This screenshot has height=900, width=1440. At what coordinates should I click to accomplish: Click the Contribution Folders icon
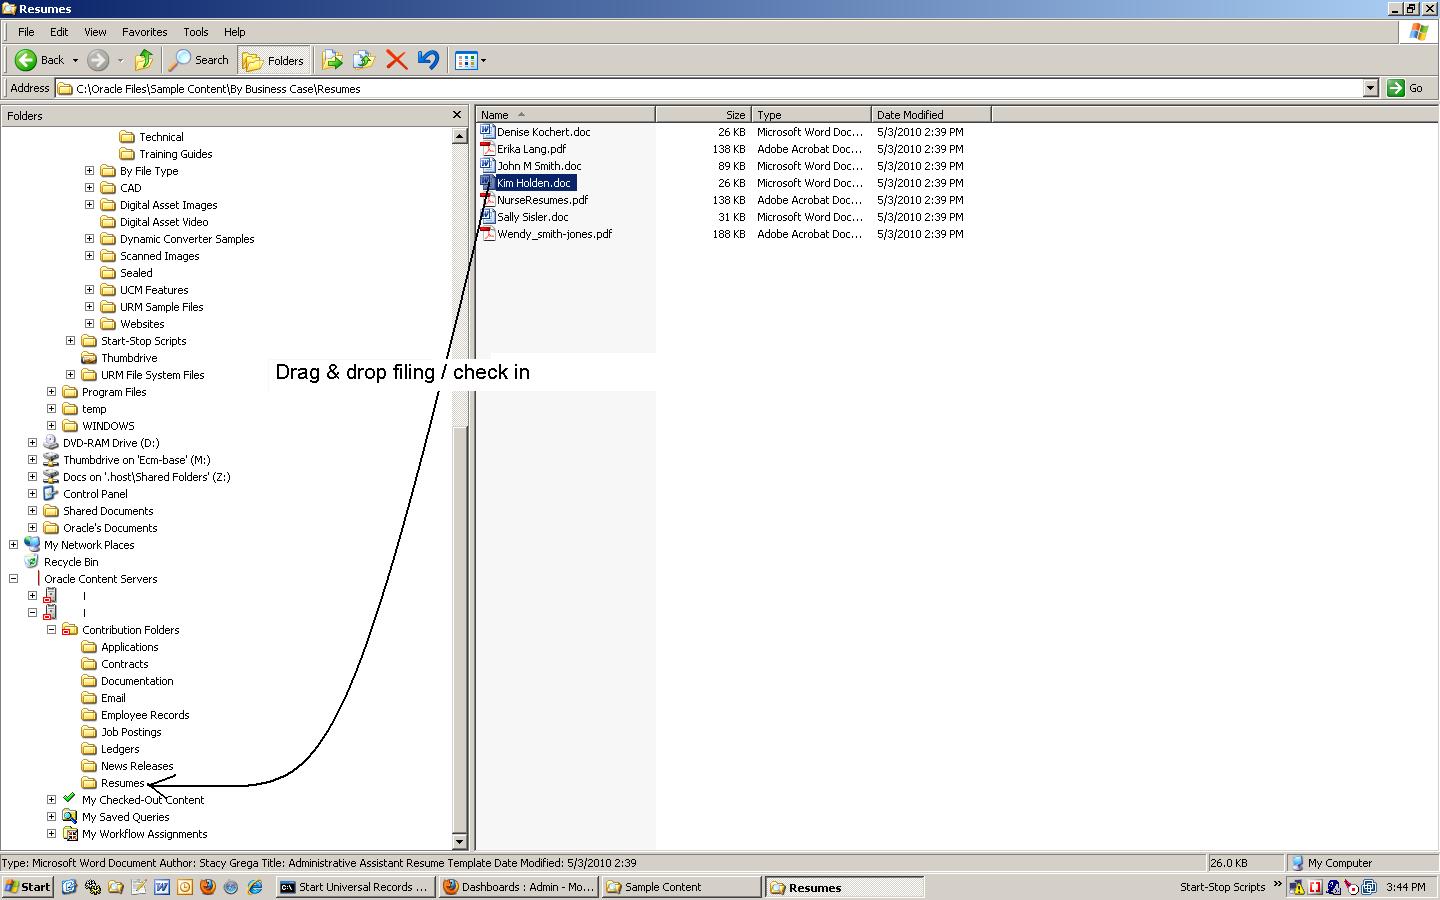[70, 630]
